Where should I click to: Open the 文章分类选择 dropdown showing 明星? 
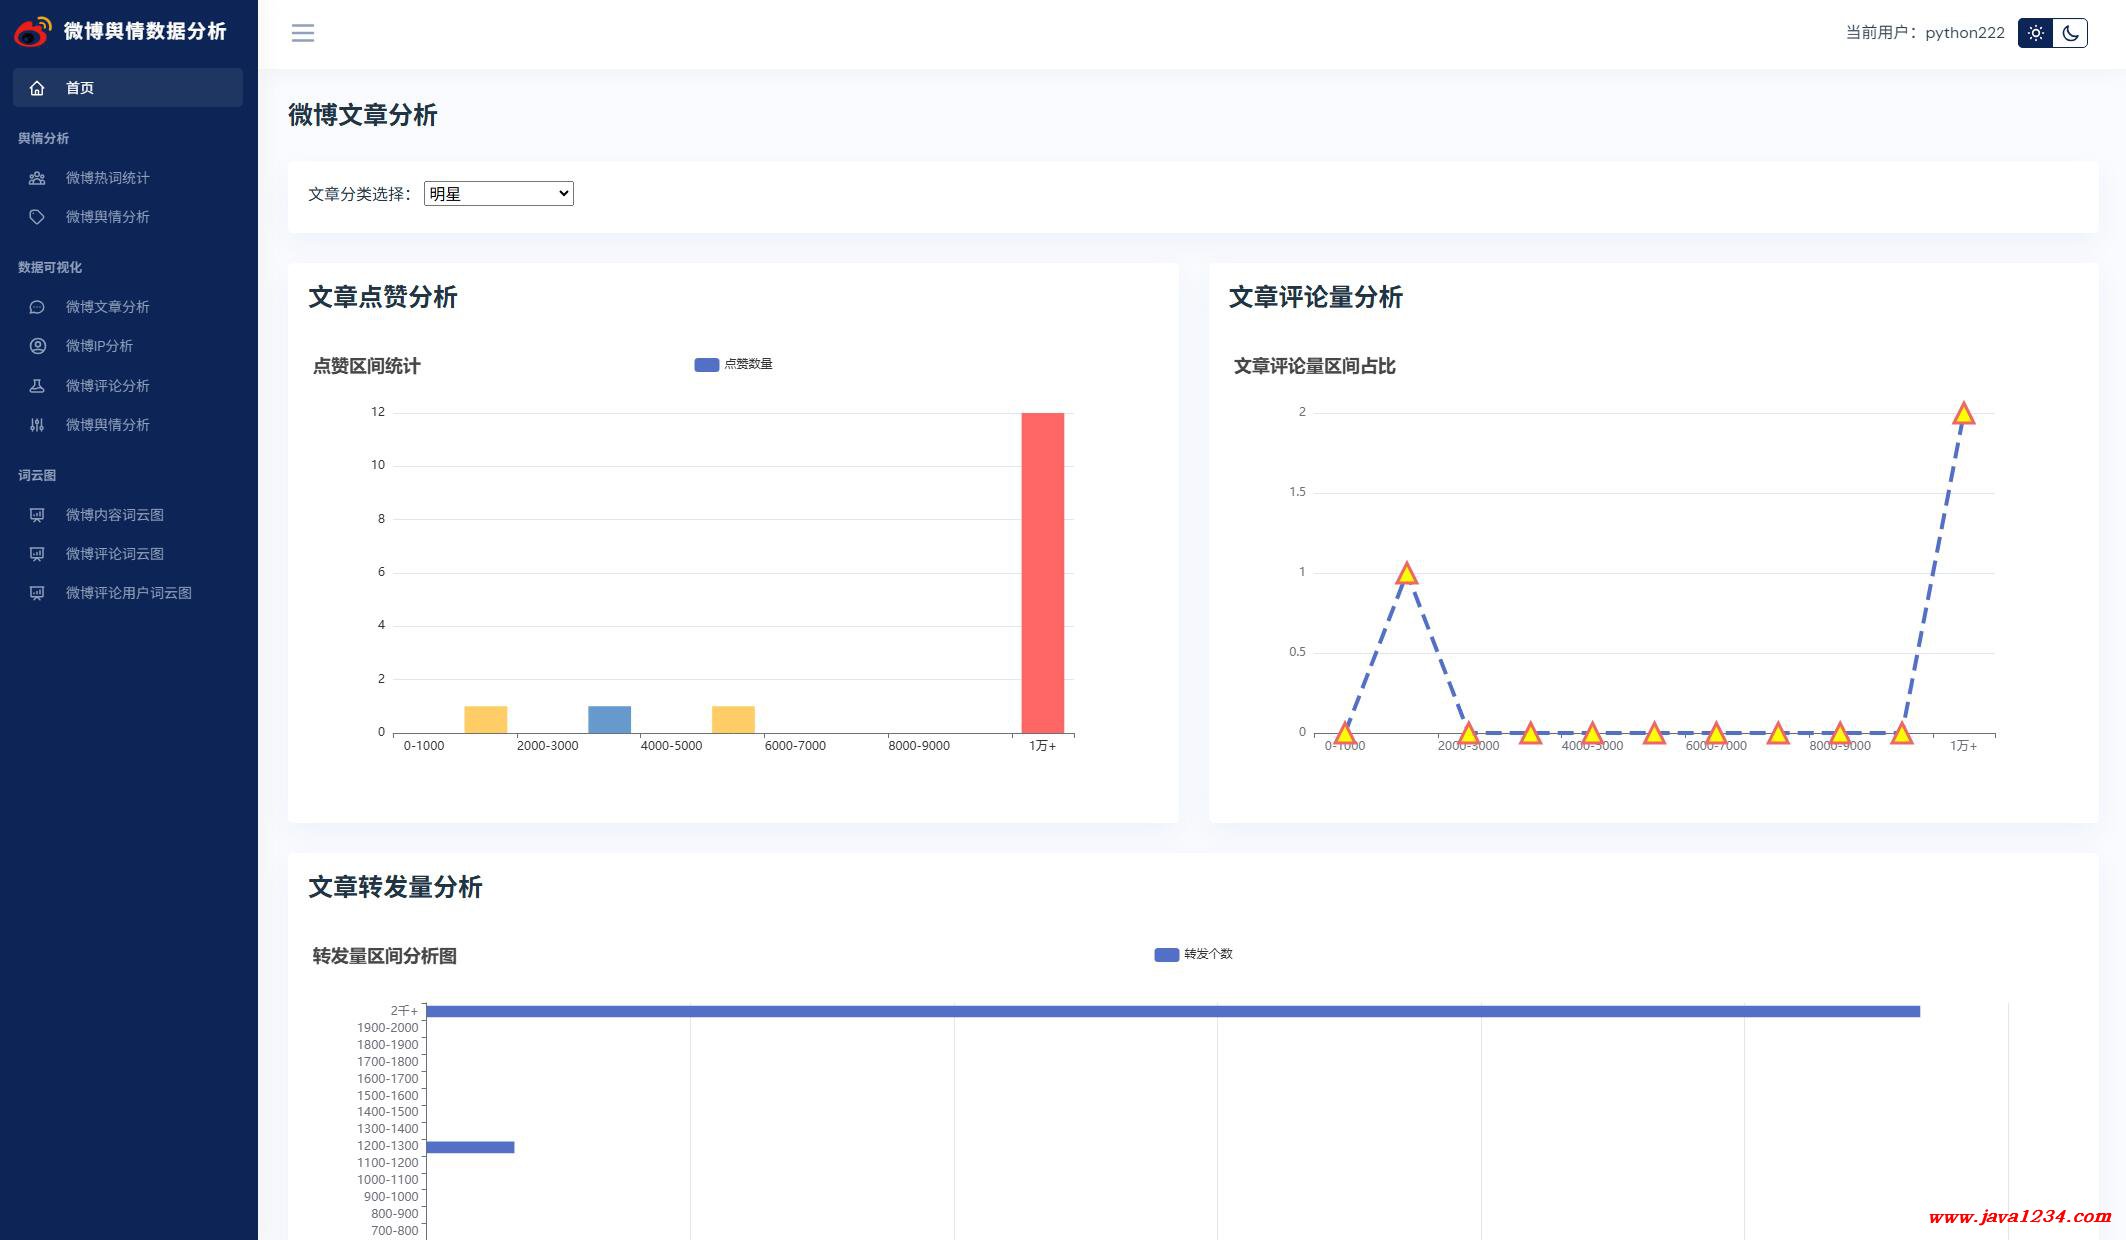pos(498,194)
